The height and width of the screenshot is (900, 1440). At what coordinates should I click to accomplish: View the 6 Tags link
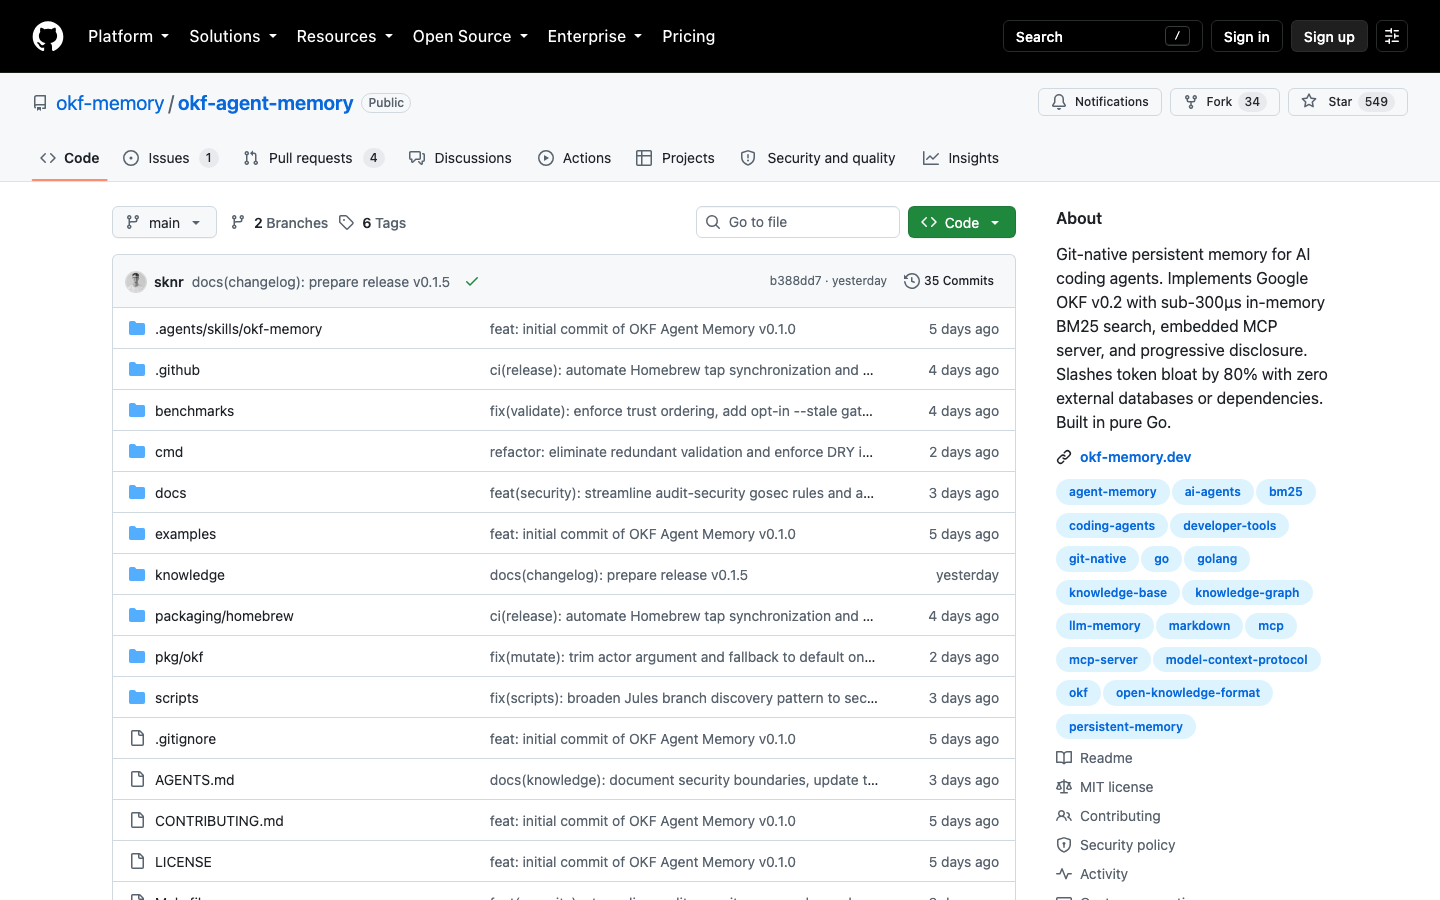[373, 223]
